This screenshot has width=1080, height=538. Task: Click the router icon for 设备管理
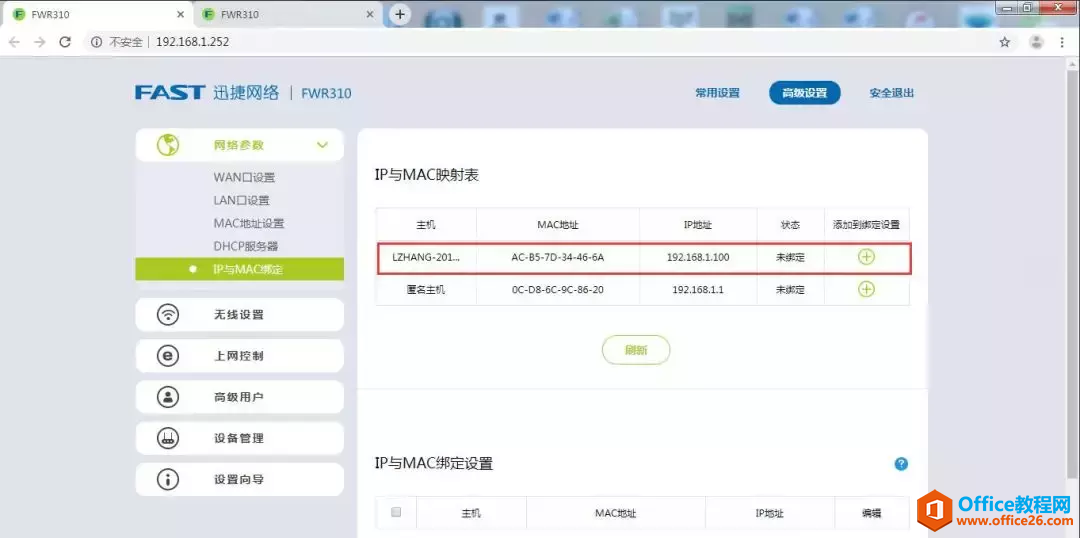pyautogui.click(x=168, y=438)
